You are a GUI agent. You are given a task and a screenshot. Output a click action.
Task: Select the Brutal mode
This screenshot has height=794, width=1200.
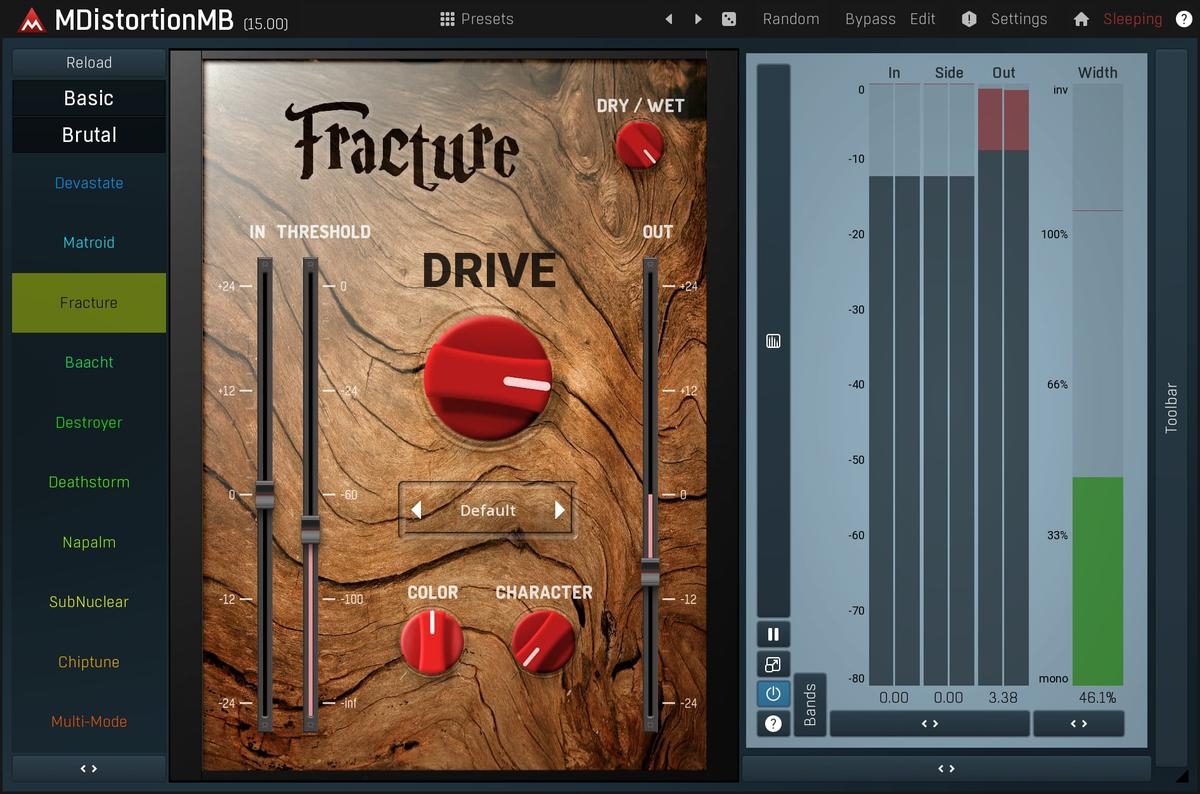[89, 135]
